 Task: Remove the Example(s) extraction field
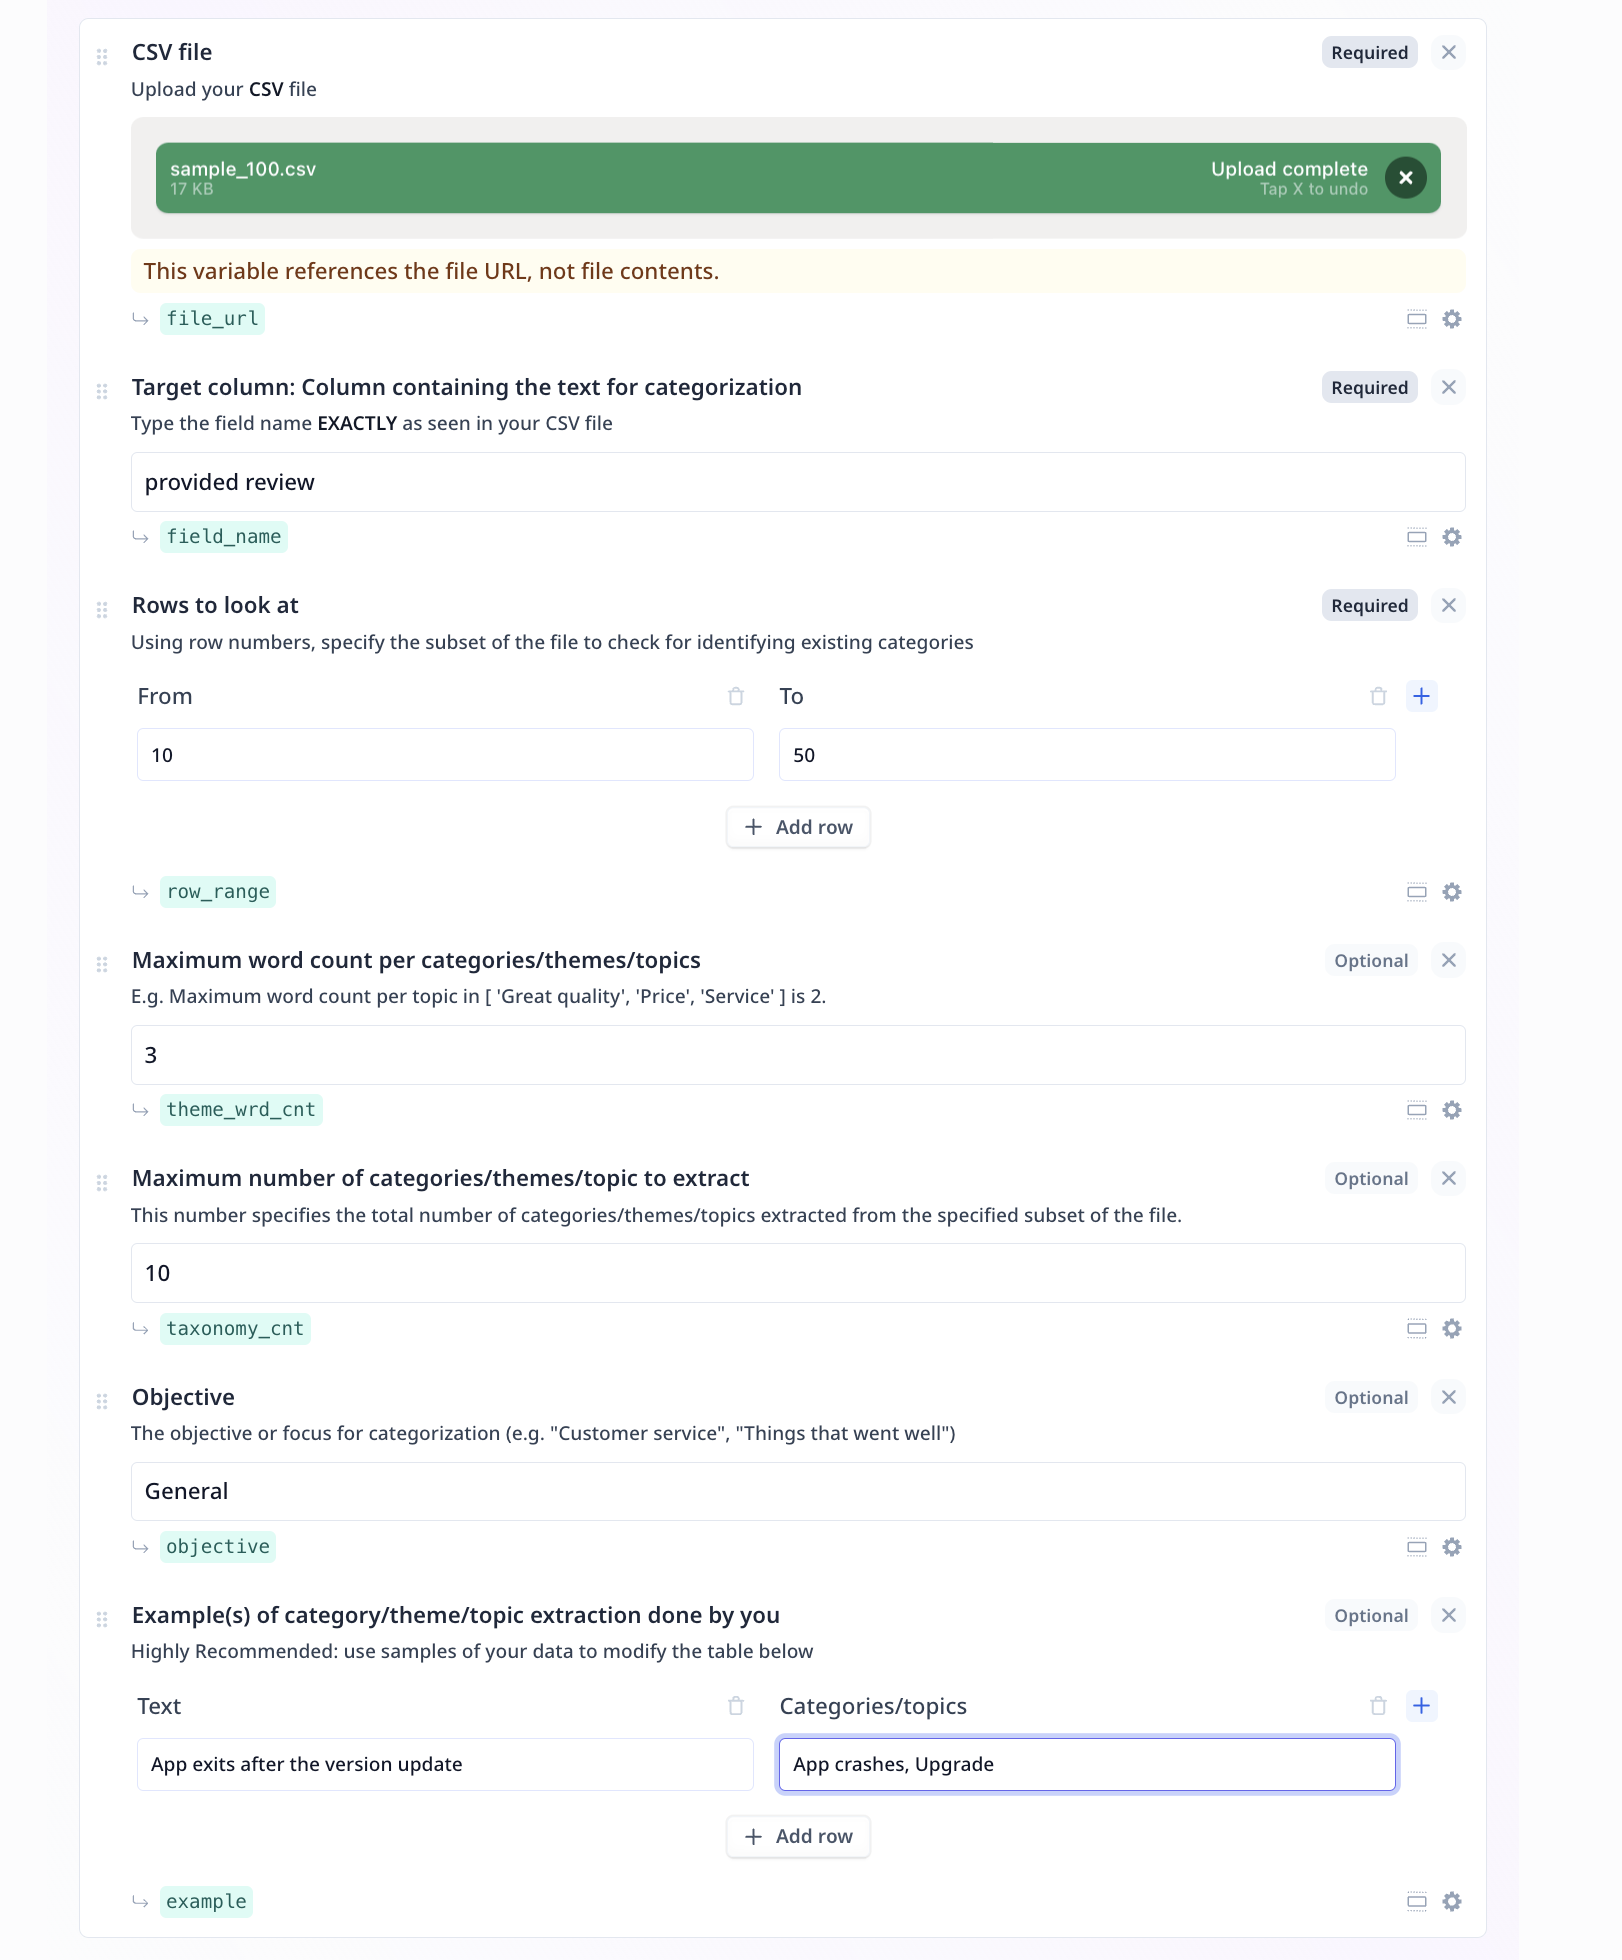1448,1615
